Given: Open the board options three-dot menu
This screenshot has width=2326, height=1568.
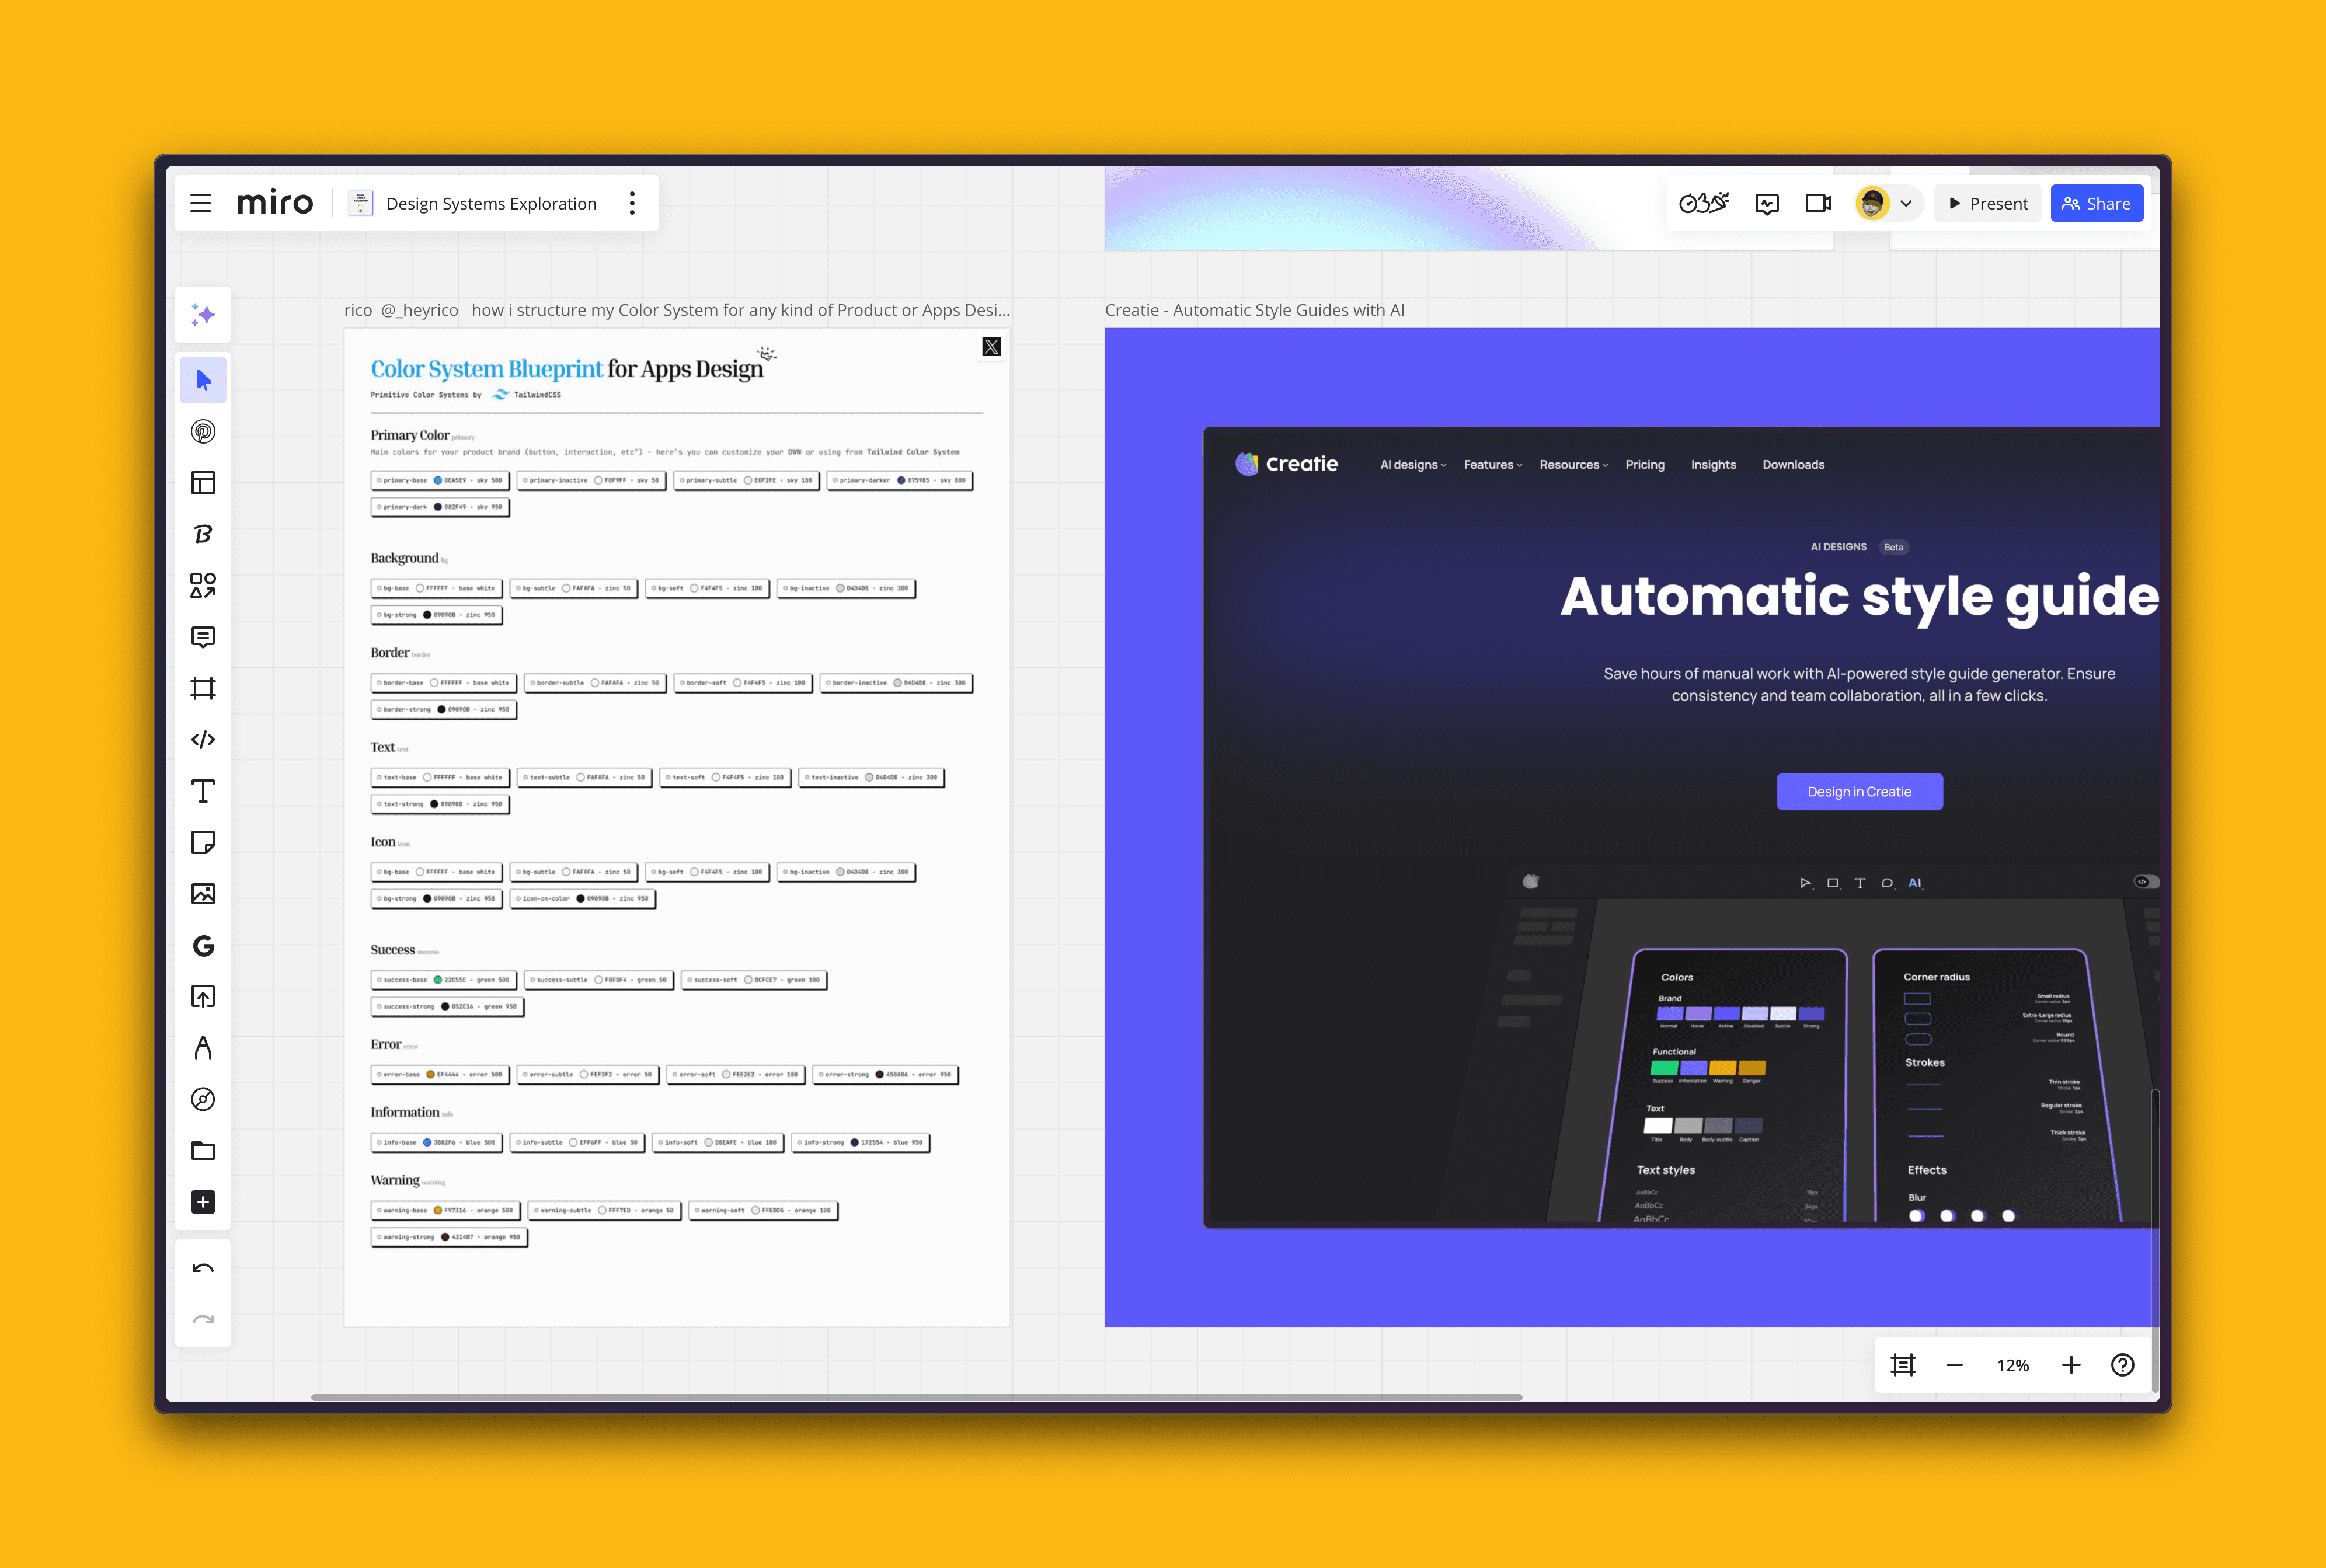Looking at the screenshot, I should [632, 204].
